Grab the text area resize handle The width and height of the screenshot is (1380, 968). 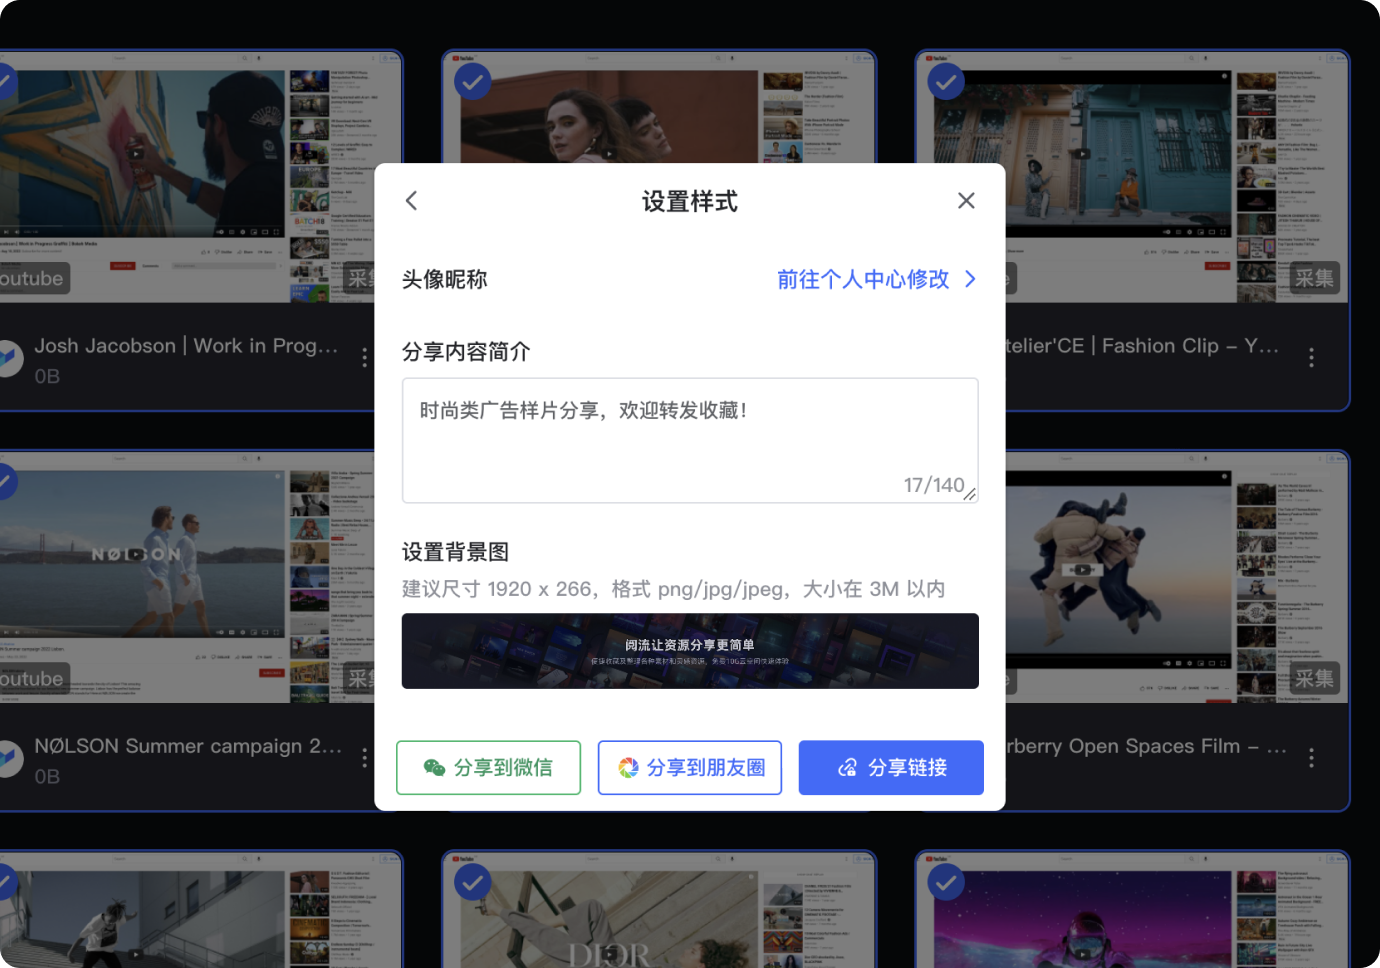970,494
